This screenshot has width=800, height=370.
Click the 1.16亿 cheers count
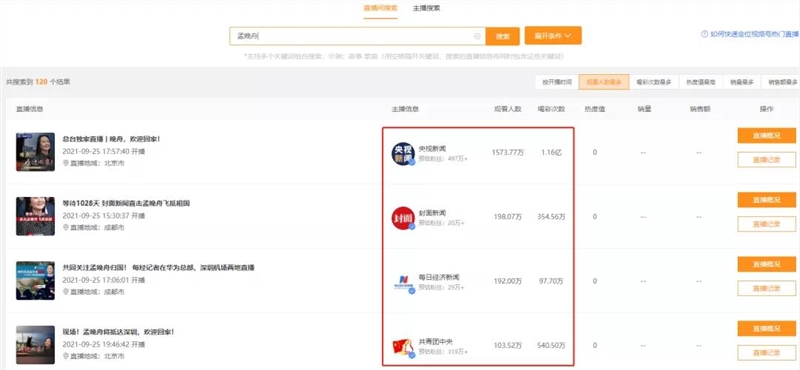click(552, 153)
